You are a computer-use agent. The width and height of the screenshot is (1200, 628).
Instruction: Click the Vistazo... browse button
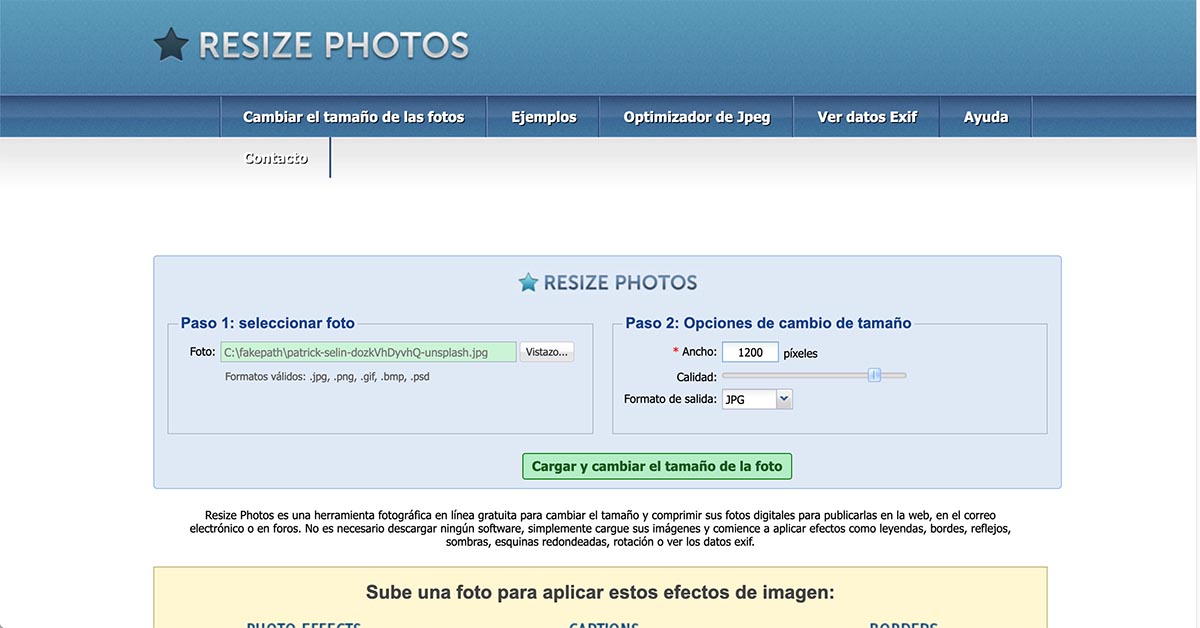[547, 352]
